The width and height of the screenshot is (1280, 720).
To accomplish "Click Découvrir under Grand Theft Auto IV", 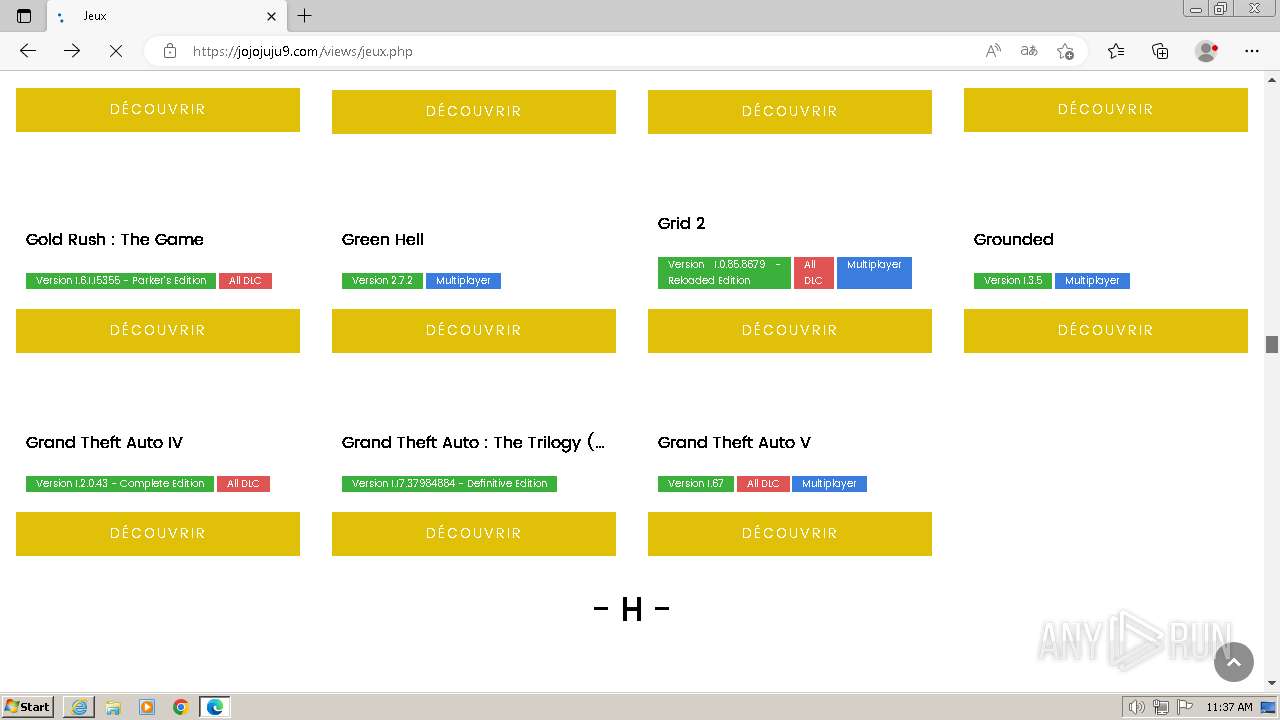I will (158, 533).
